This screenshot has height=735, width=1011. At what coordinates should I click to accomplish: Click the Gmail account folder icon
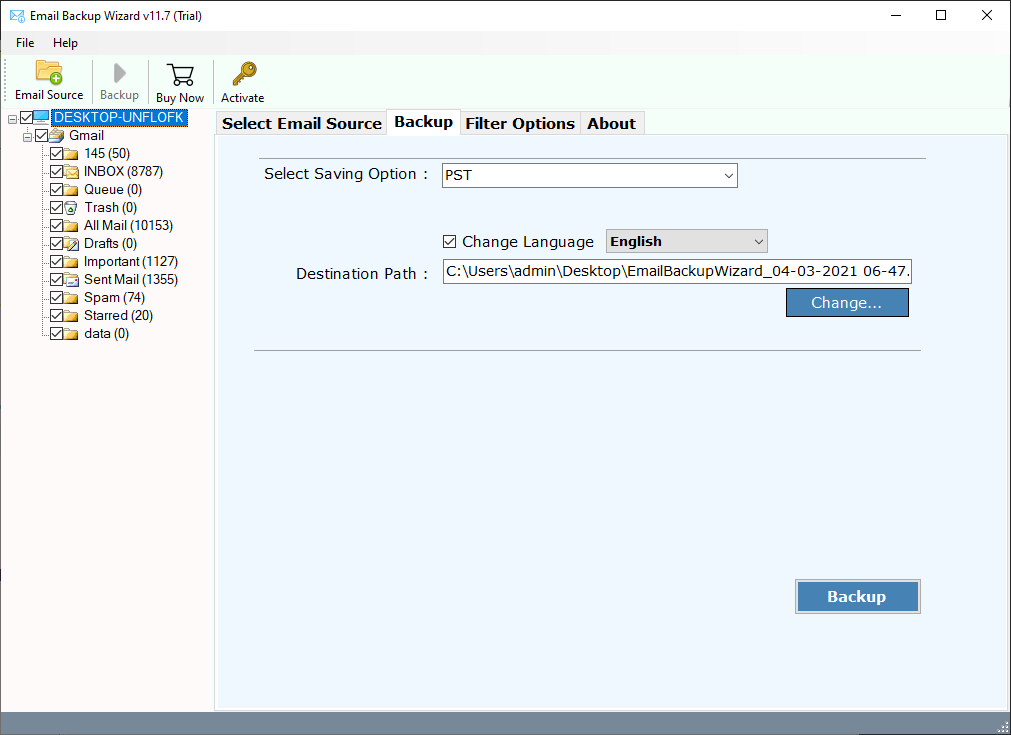click(57, 135)
